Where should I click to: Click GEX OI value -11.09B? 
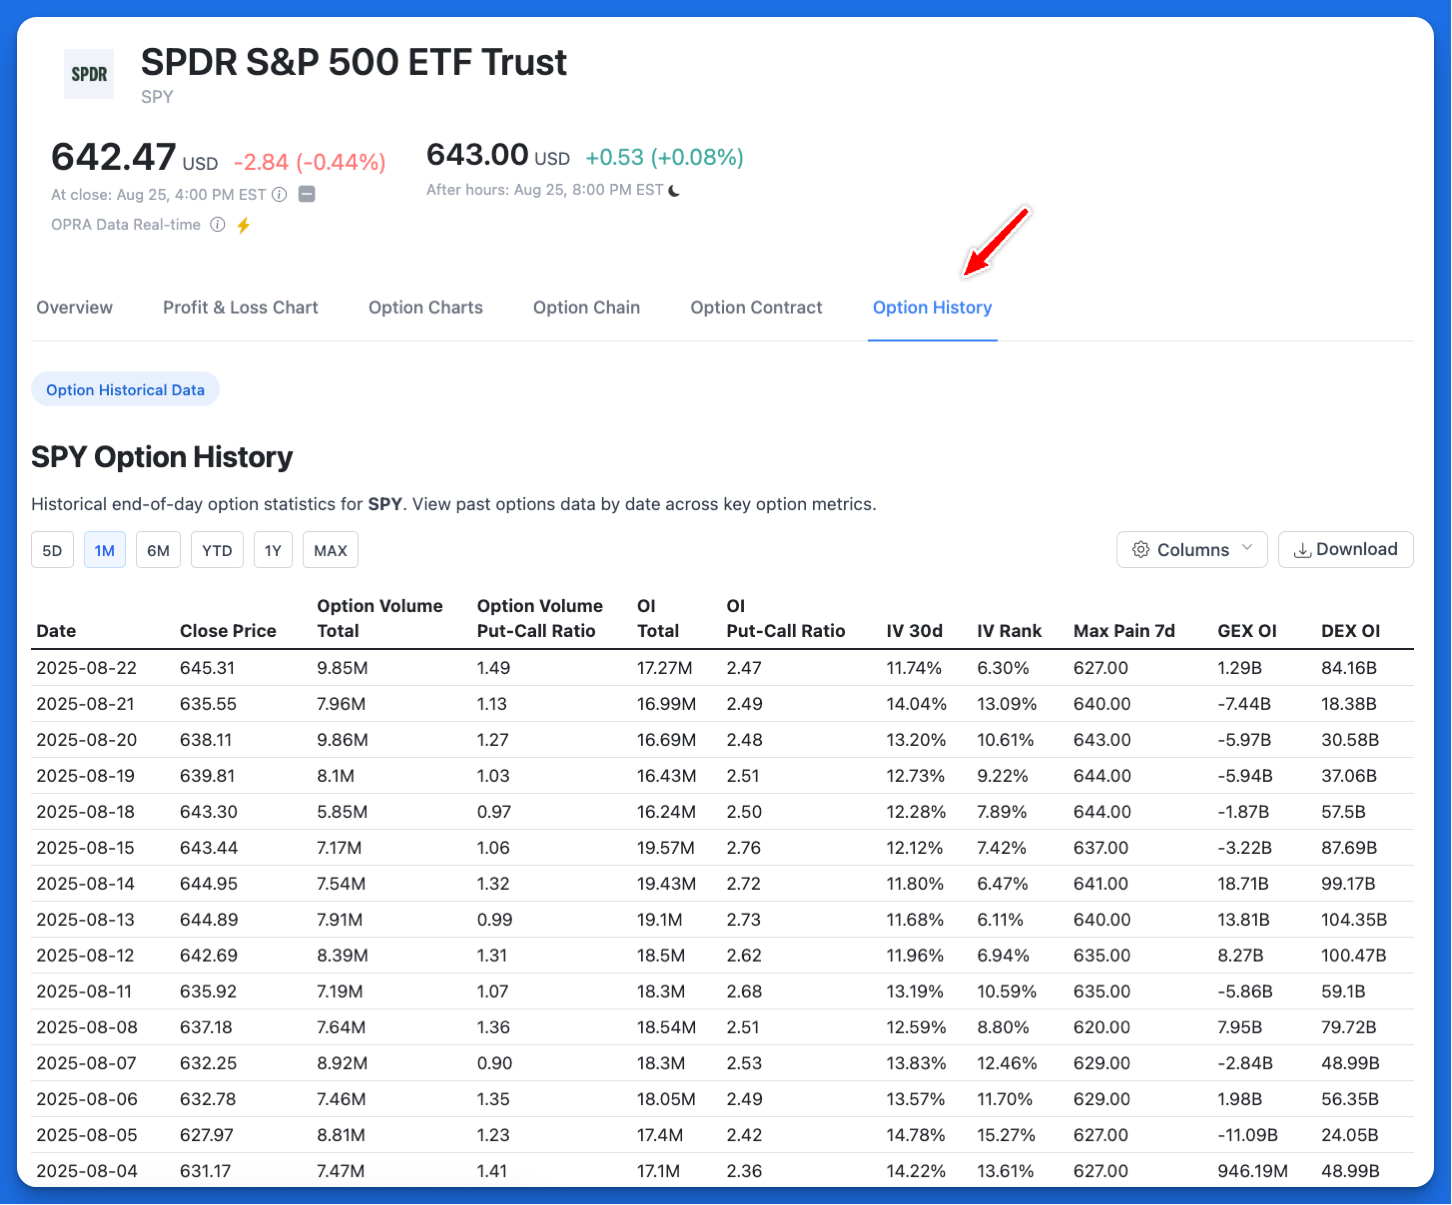tap(1248, 1136)
